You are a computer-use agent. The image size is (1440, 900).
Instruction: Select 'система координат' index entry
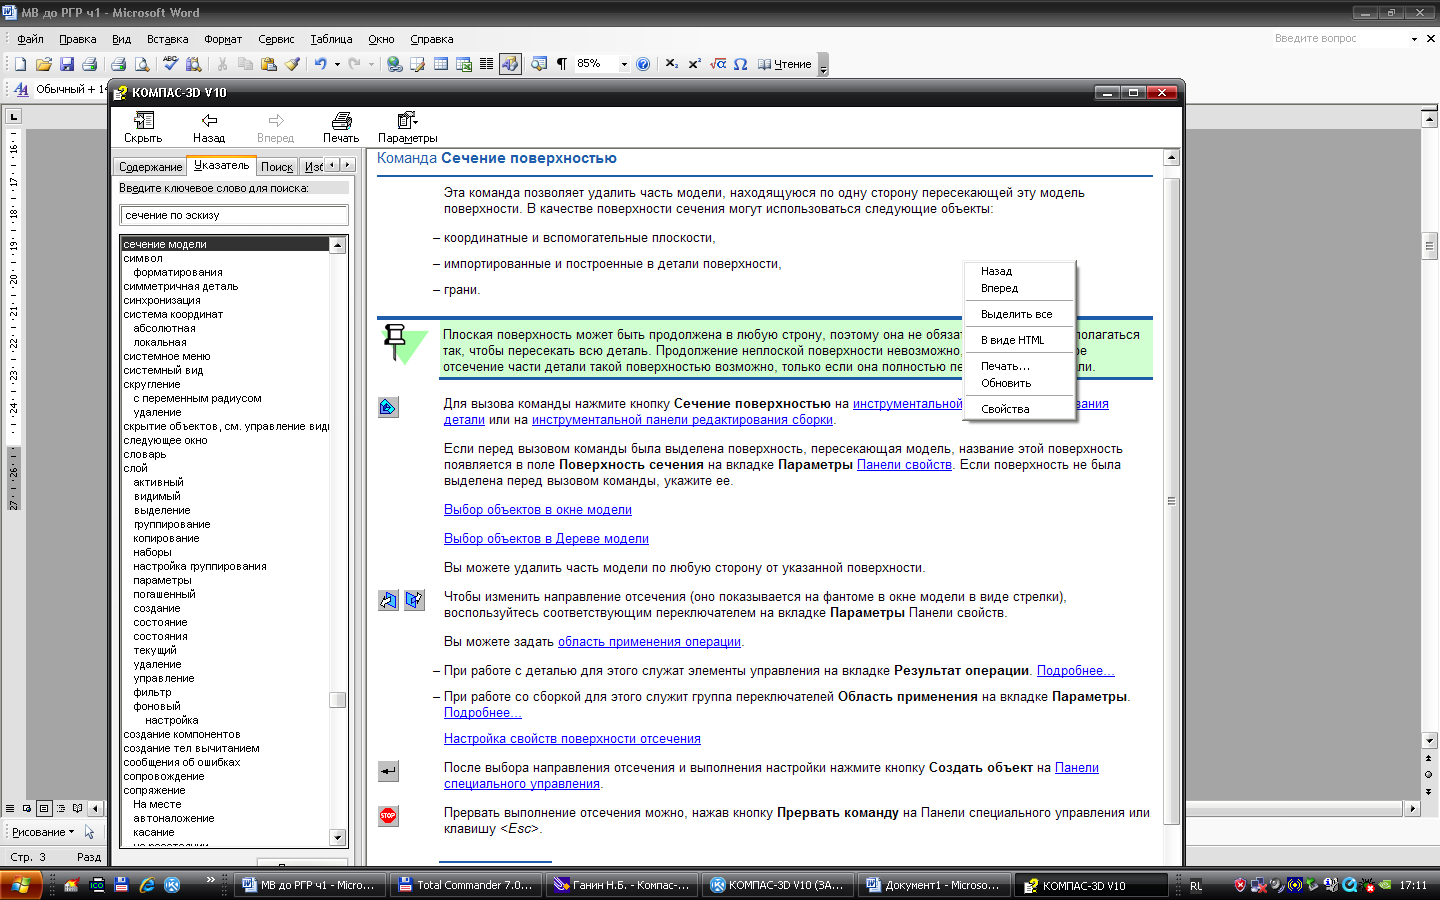tap(173, 314)
